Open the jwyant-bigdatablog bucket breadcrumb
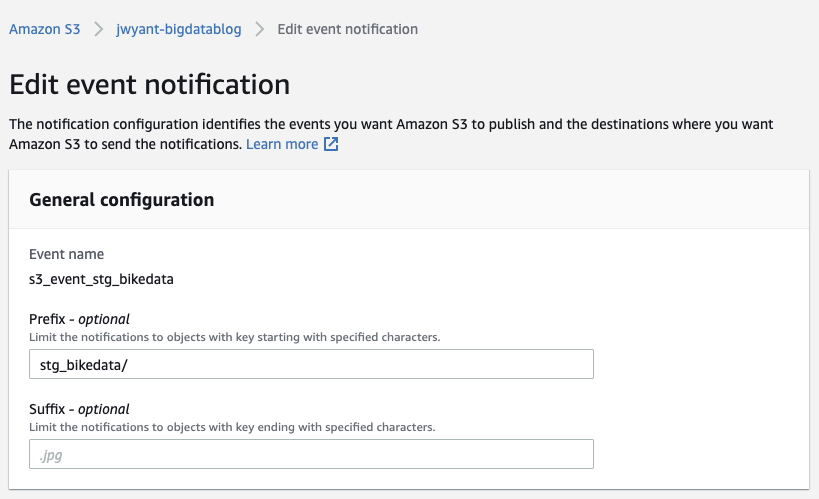This screenshot has width=819, height=499. [180, 29]
